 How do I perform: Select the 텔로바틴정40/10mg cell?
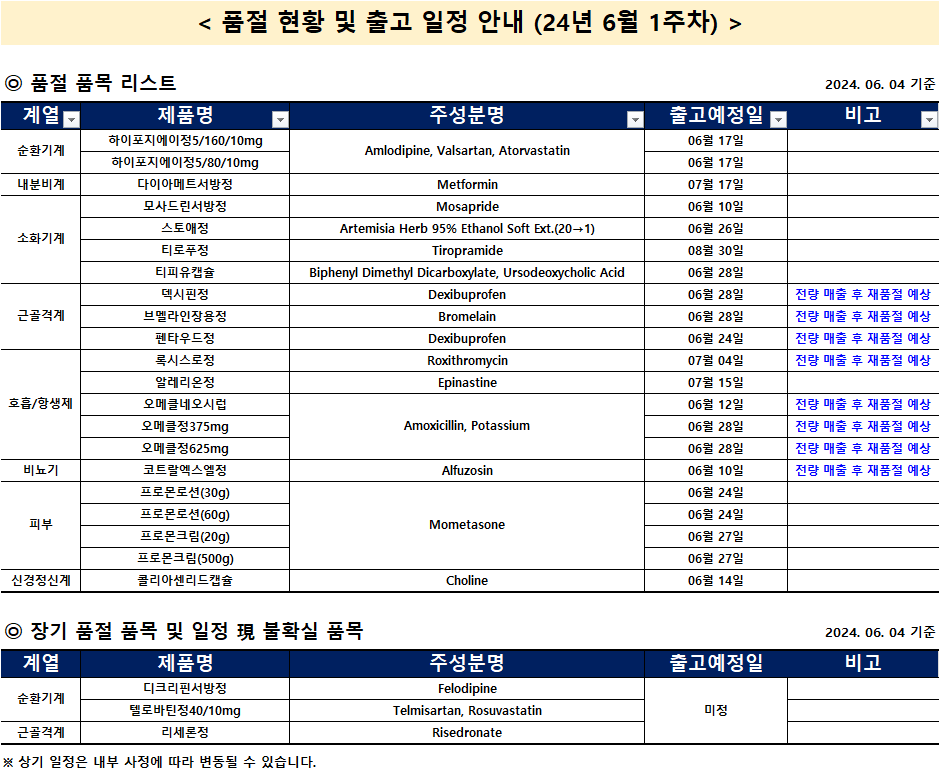click(x=185, y=711)
